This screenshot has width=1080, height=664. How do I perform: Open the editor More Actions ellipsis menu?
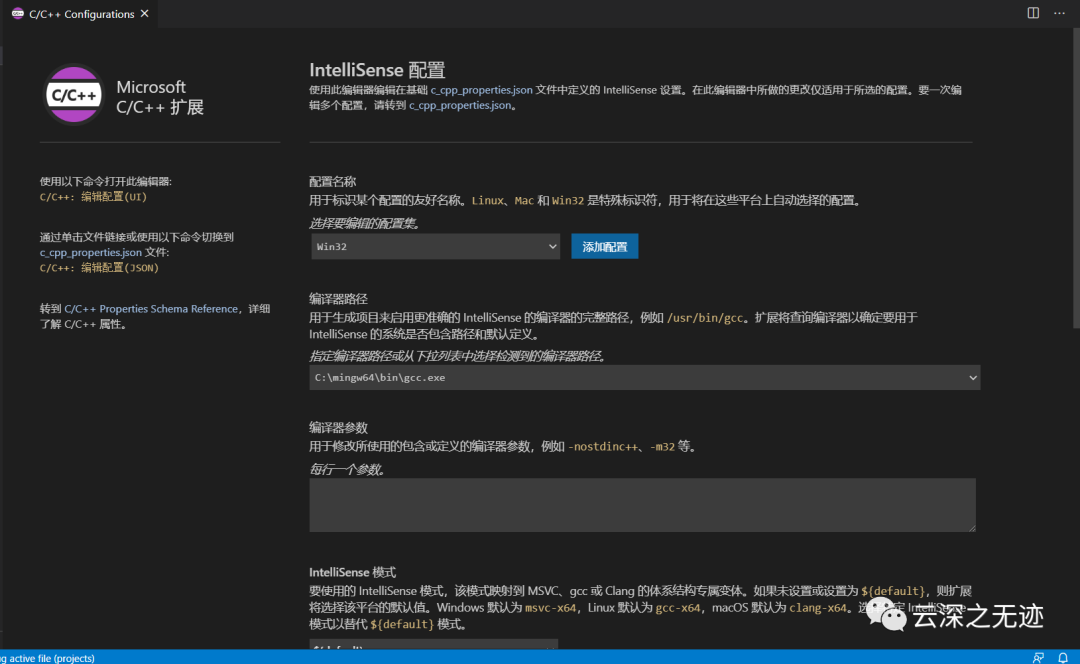[1059, 13]
